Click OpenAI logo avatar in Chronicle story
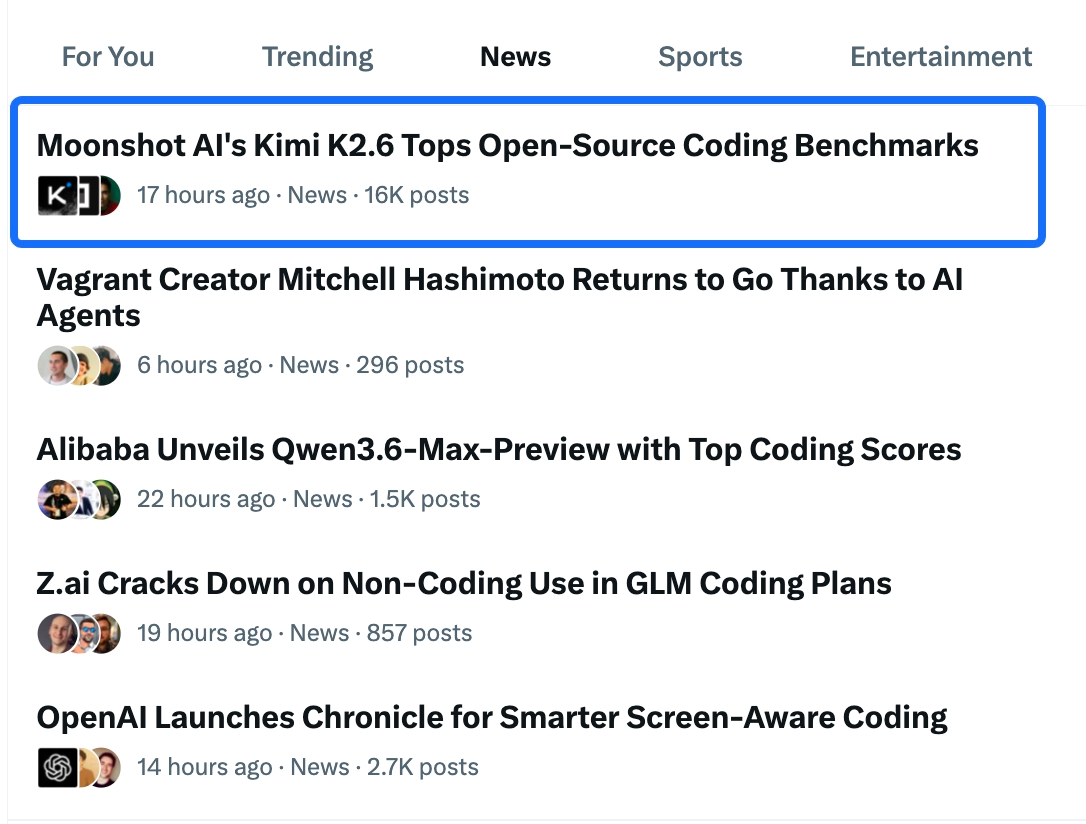This screenshot has height=824, width=1086. coord(57,767)
